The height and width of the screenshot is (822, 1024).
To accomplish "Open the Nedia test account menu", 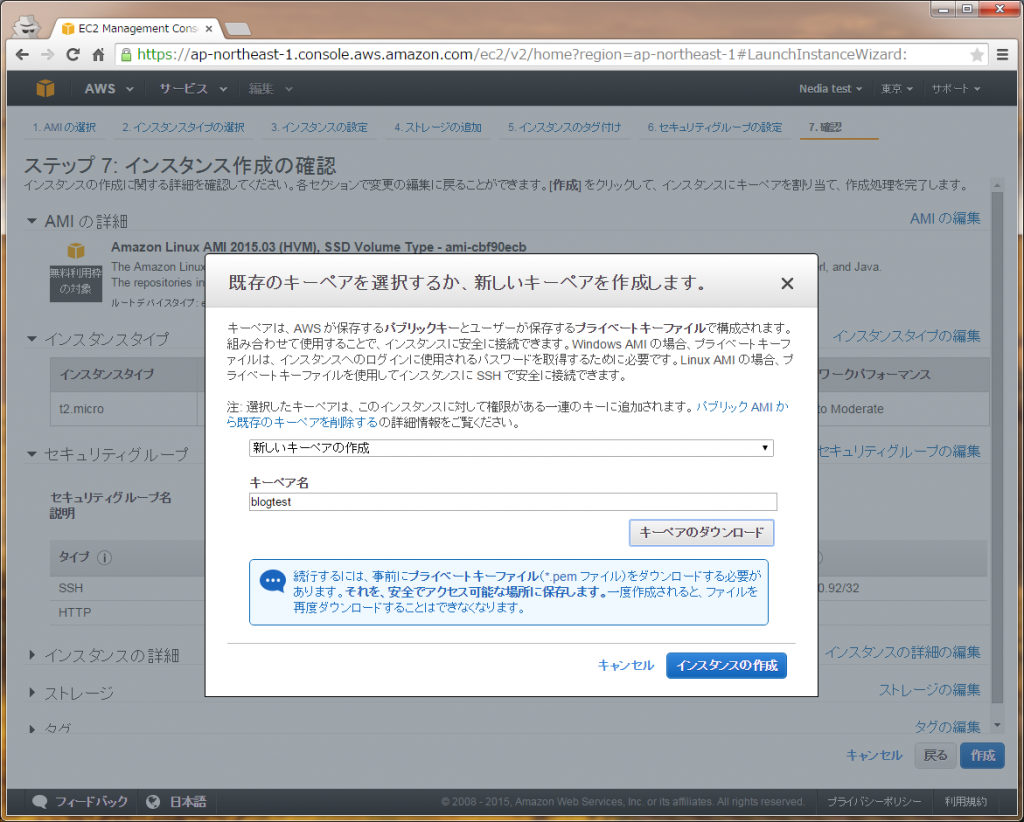I will tap(830, 88).
